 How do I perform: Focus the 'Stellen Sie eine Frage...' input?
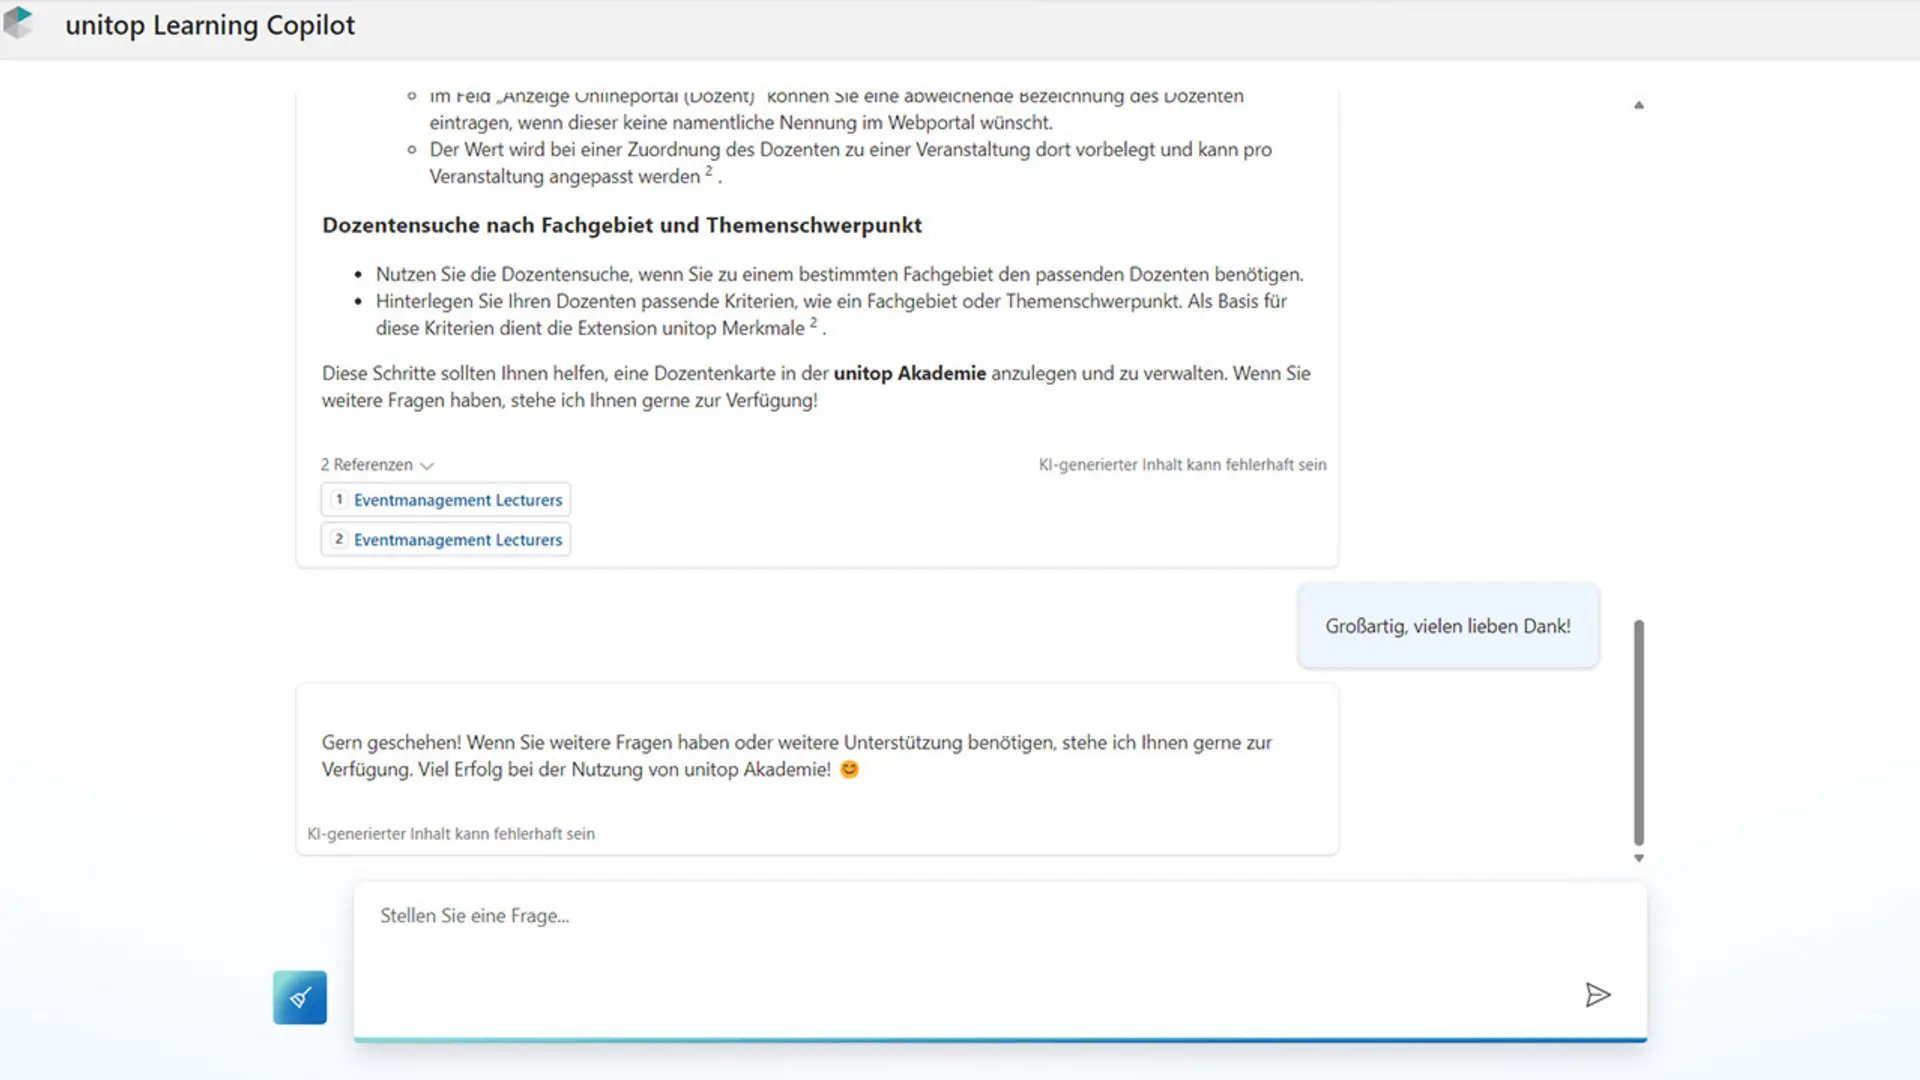1000,960
